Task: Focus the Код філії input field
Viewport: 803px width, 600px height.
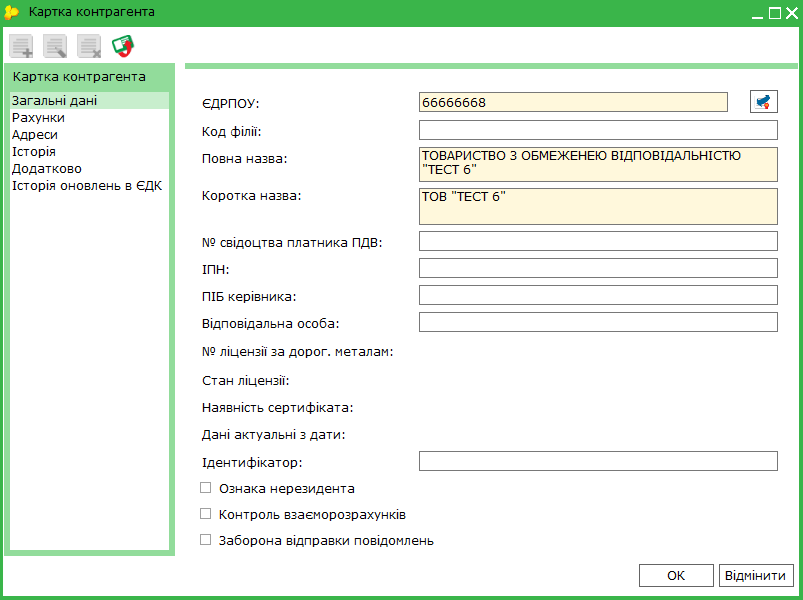Action: [598, 130]
